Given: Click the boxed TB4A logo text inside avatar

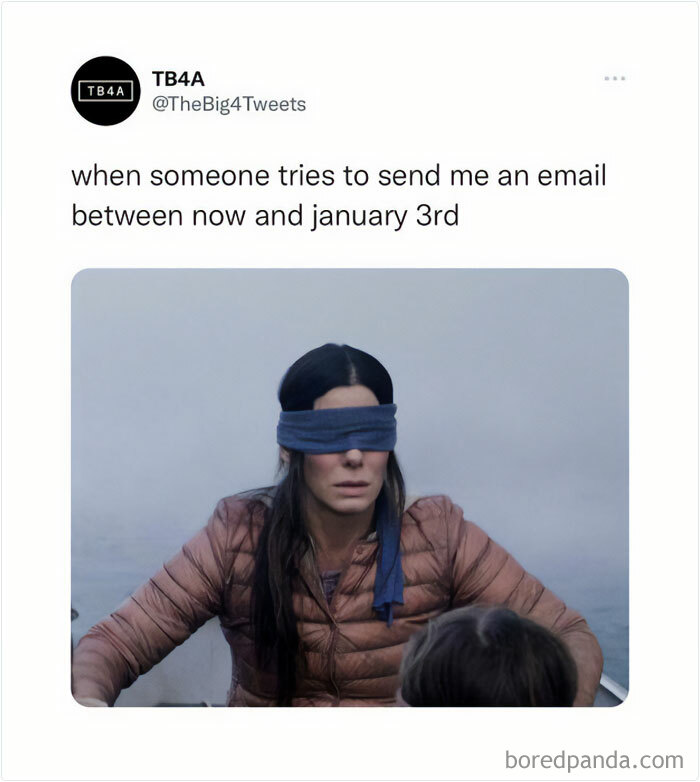Looking at the screenshot, I should (106, 91).
